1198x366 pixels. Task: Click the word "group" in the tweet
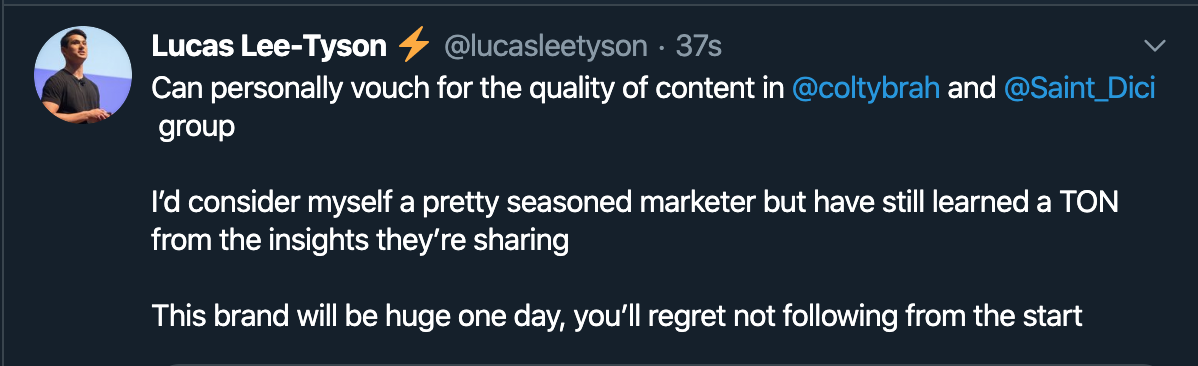coord(196,128)
